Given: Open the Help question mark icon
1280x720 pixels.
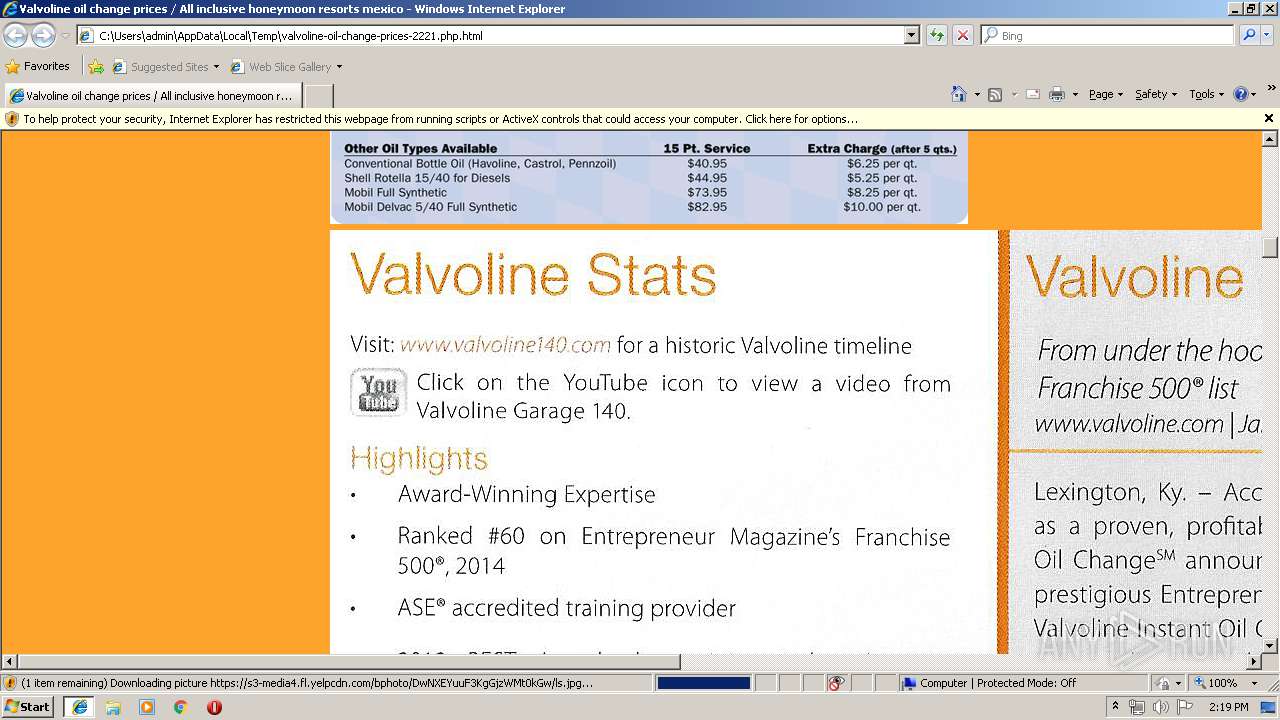Looking at the screenshot, I should coord(1241,94).
